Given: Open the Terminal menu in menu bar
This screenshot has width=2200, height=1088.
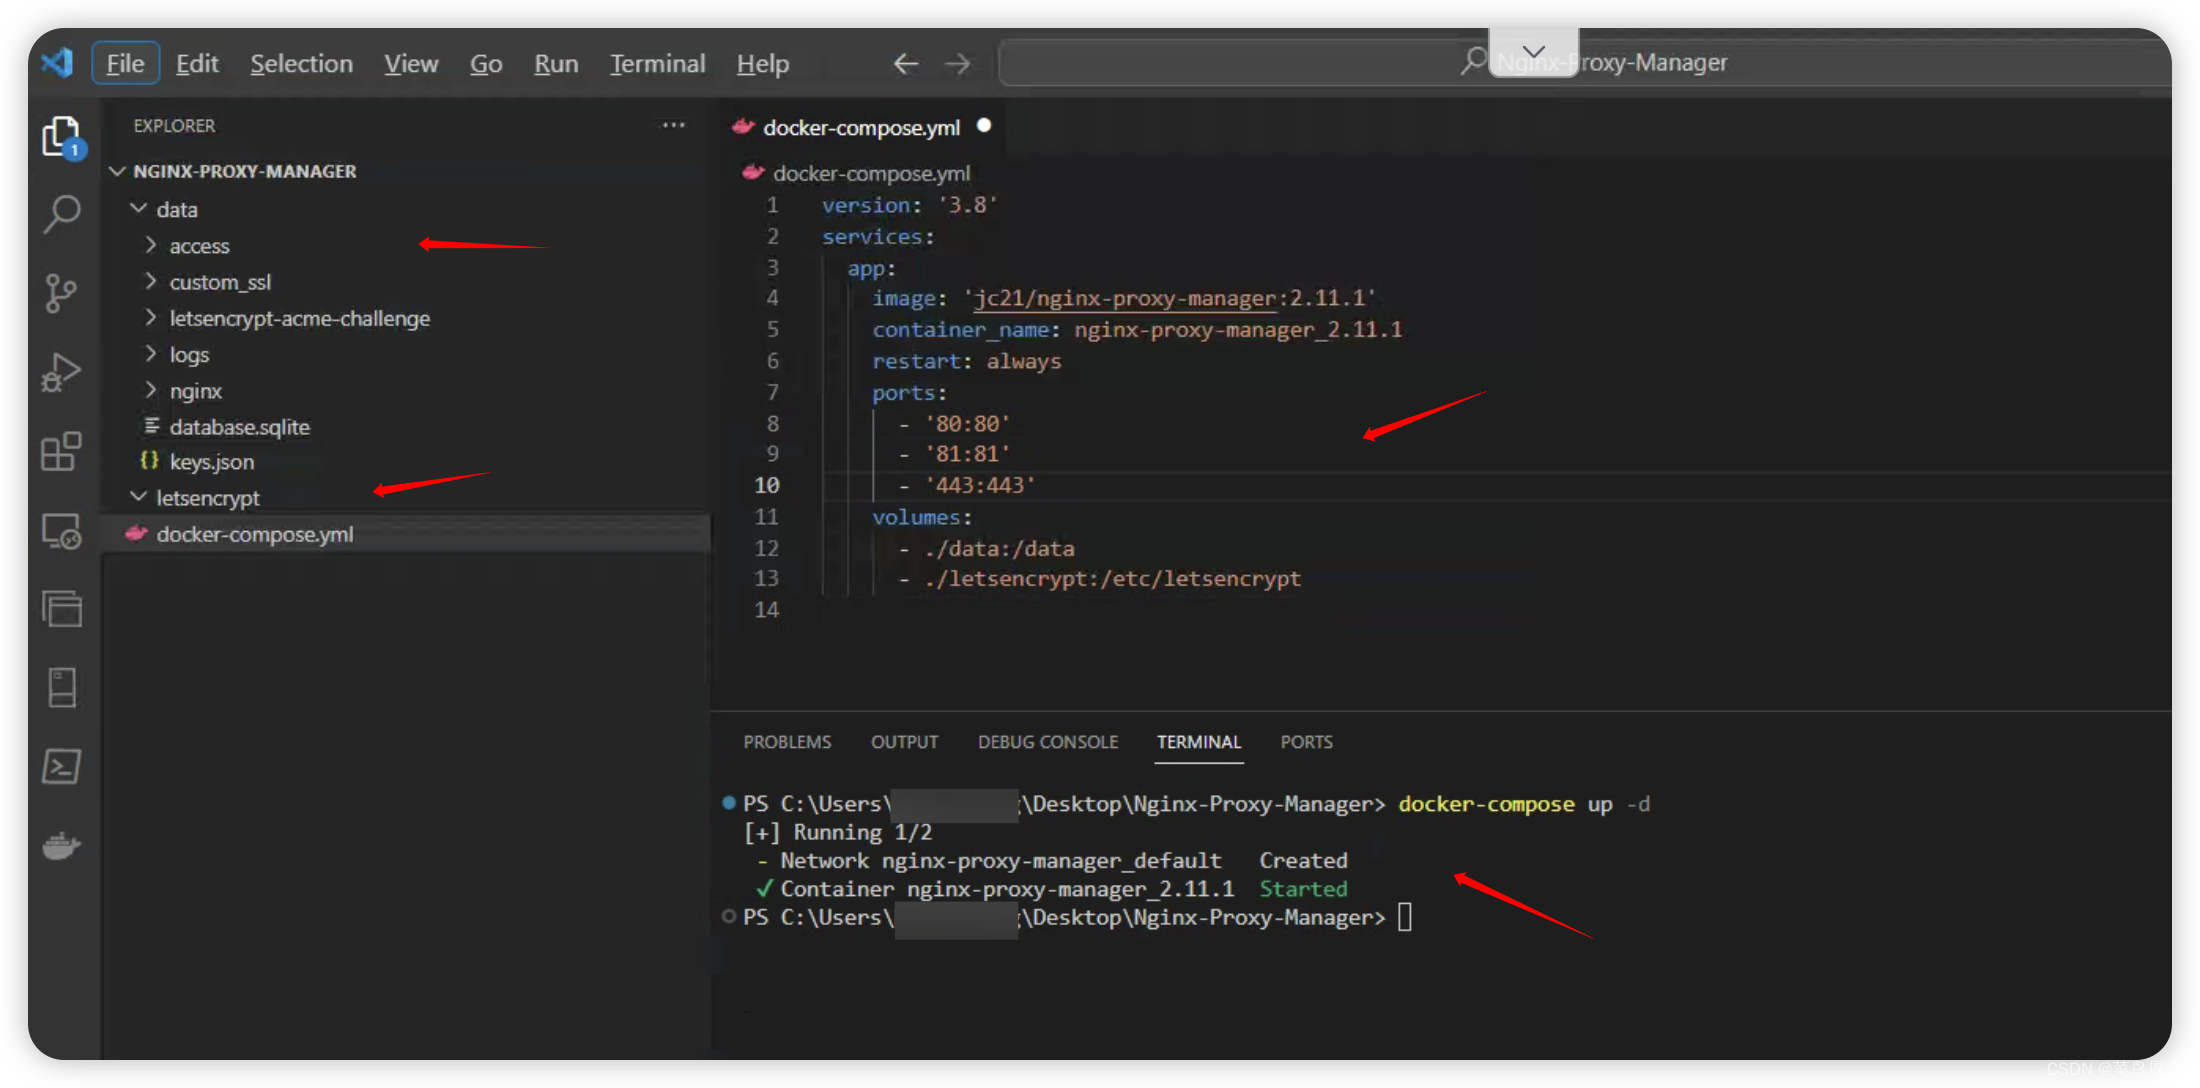Looking at the screenshot, I should [657, 63].
